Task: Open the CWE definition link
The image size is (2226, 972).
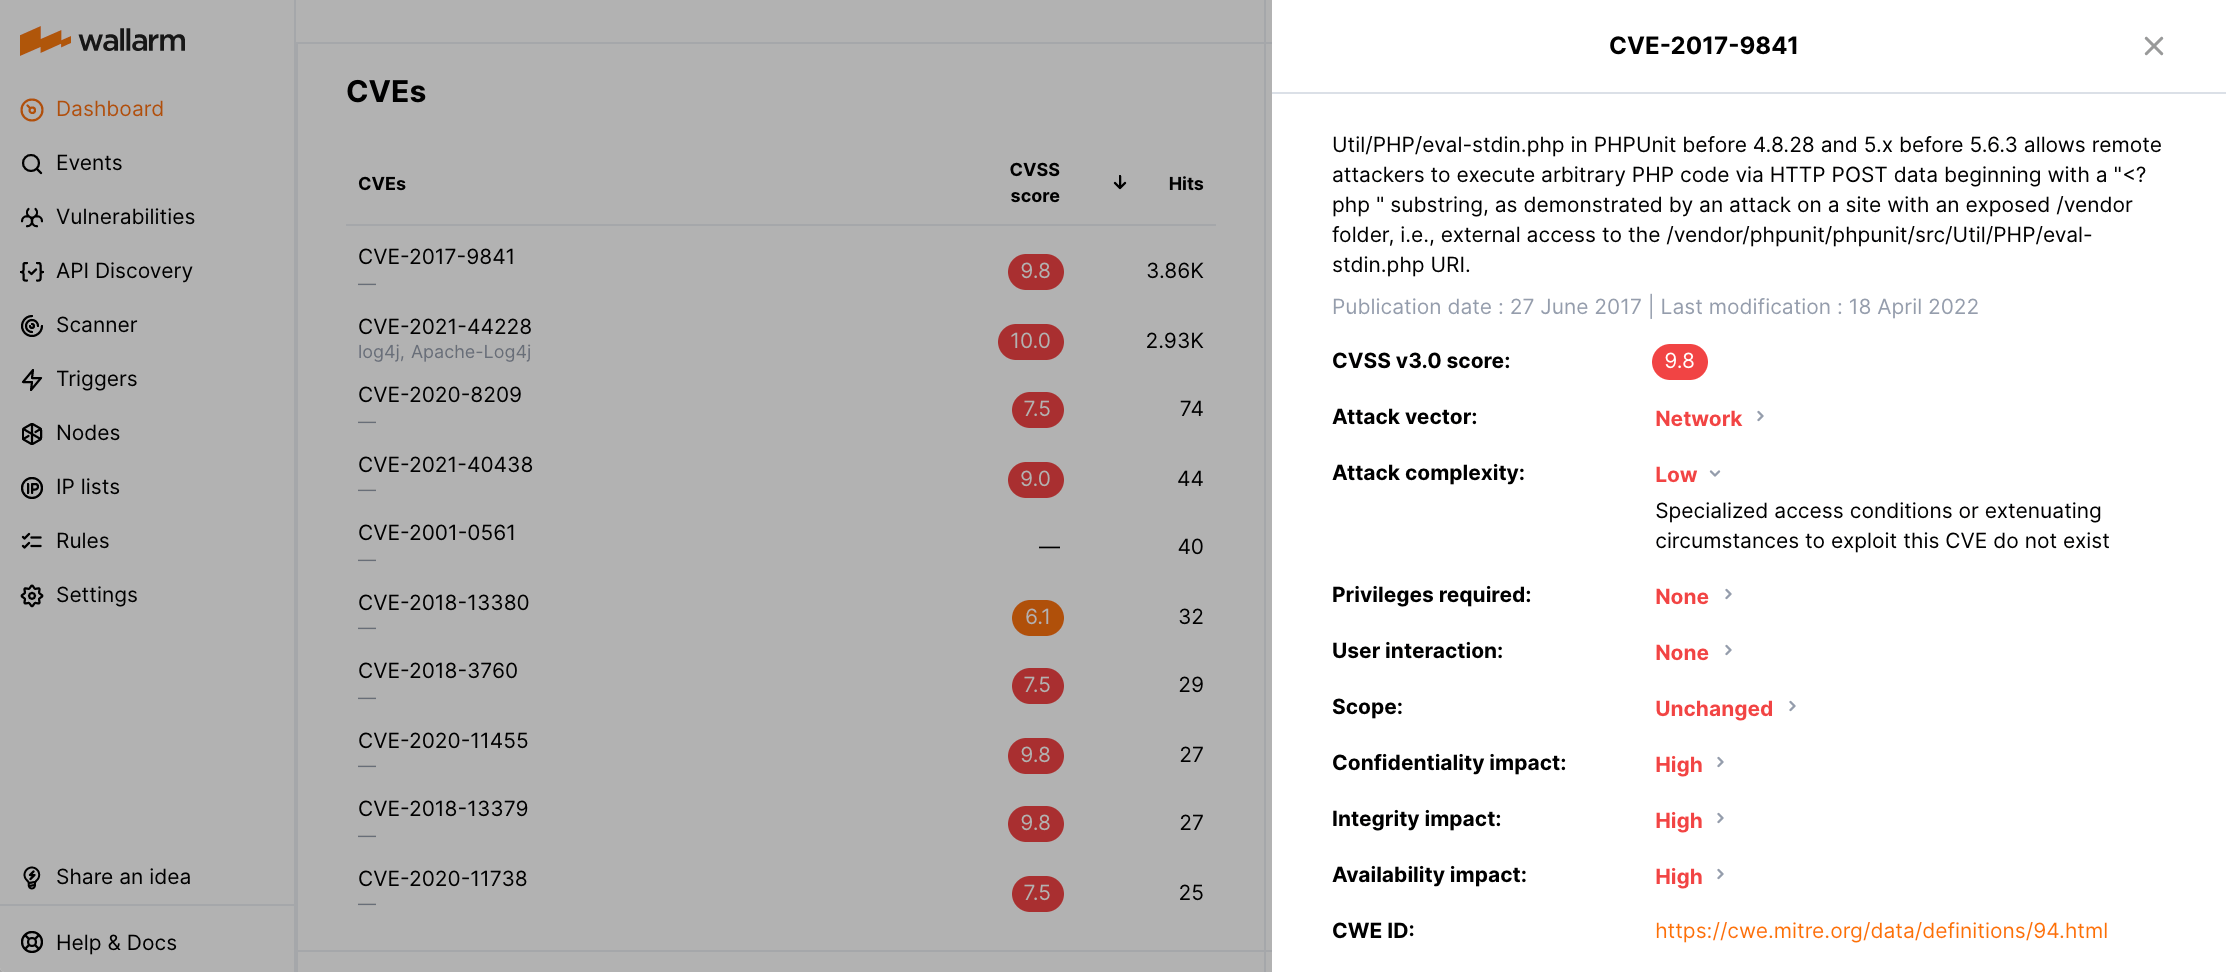Action: tap(1881, 930)
